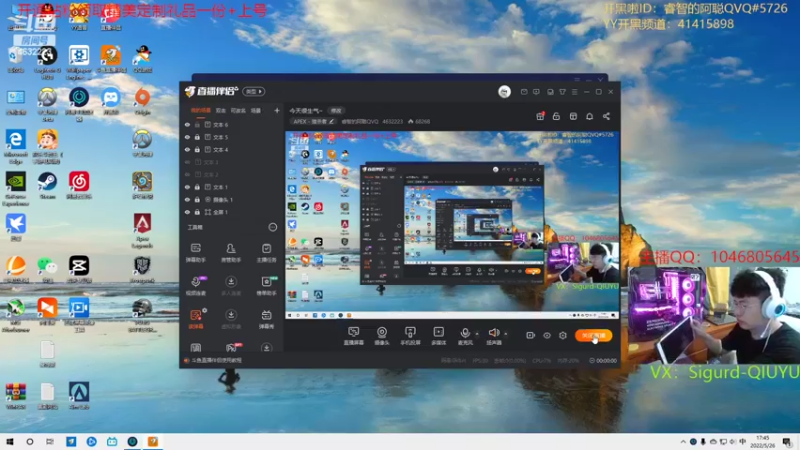Open Apex Legends desktop shortcut
Viewport: 800px width, 450px height.
(x=142, y=231)
